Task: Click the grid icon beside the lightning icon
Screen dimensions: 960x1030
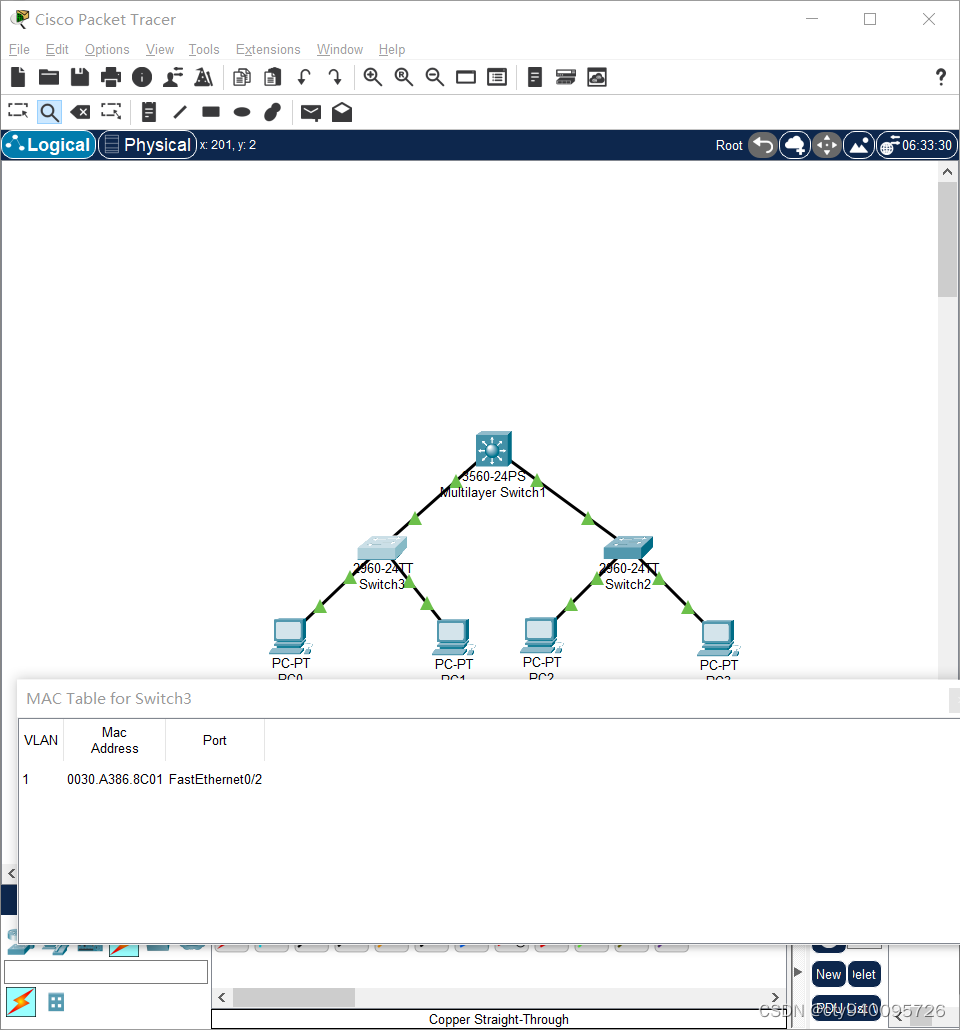Action: point(57,1002)
